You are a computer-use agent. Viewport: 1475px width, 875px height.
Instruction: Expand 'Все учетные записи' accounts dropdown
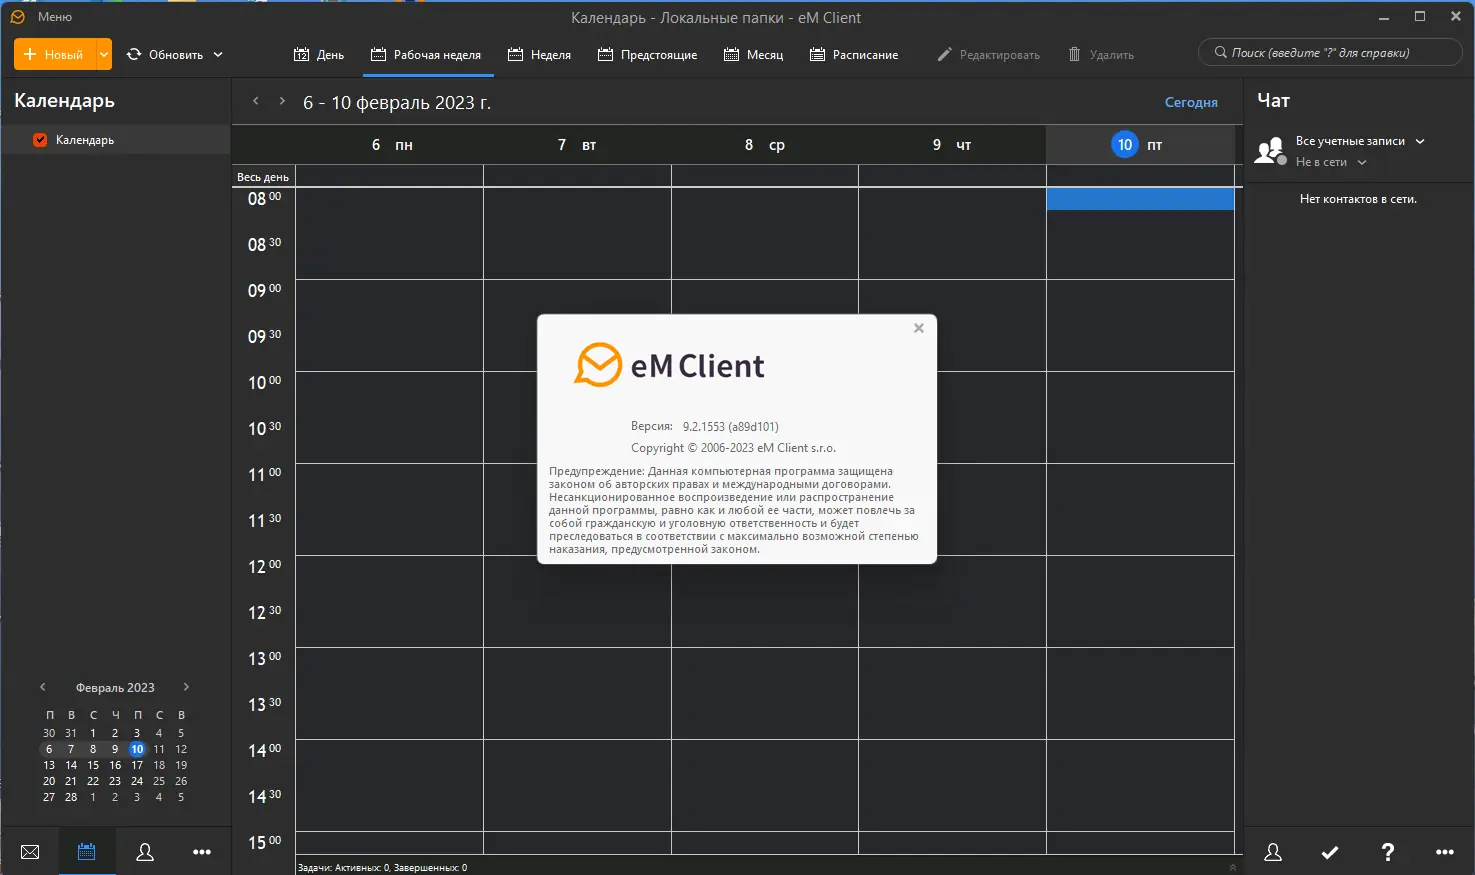(x=1420, y=141)
